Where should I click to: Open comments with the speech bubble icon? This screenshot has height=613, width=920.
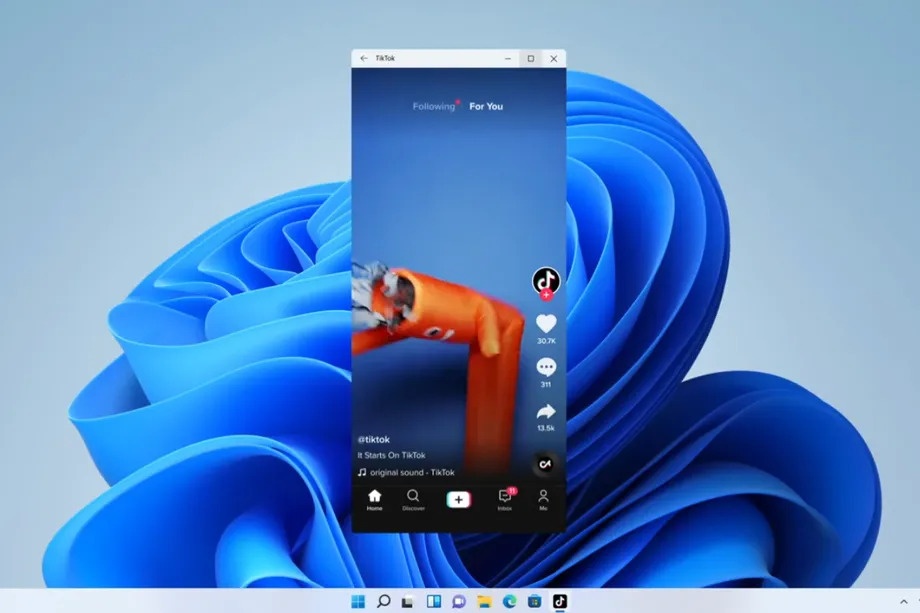(x=545, y=367)
